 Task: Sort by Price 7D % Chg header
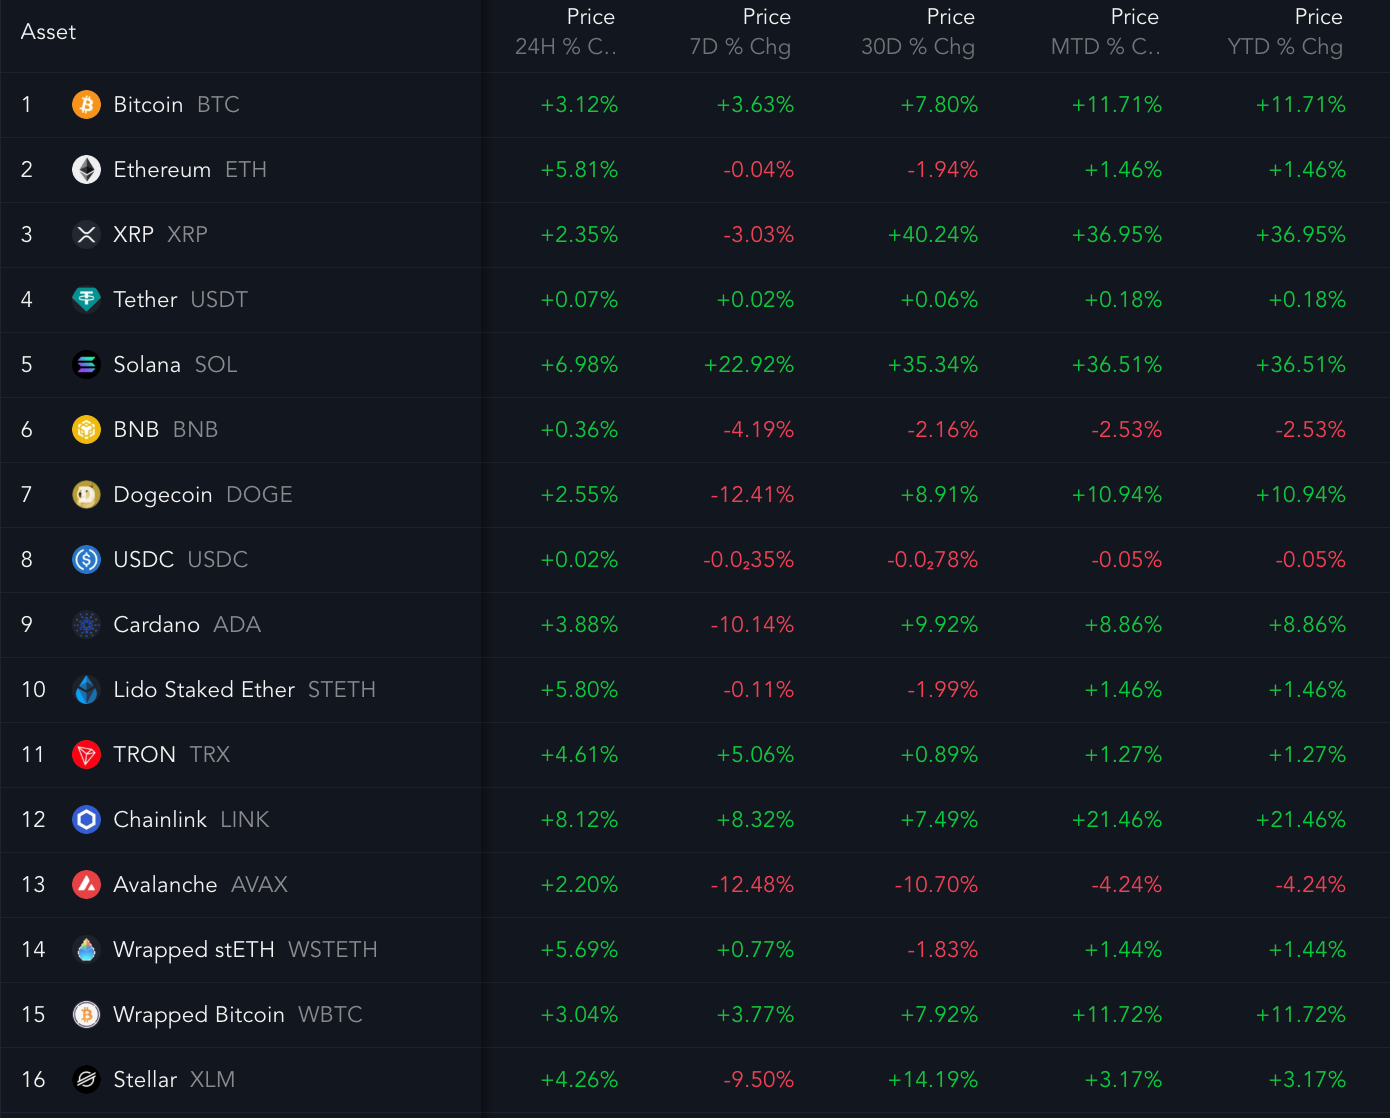(740, 32)
